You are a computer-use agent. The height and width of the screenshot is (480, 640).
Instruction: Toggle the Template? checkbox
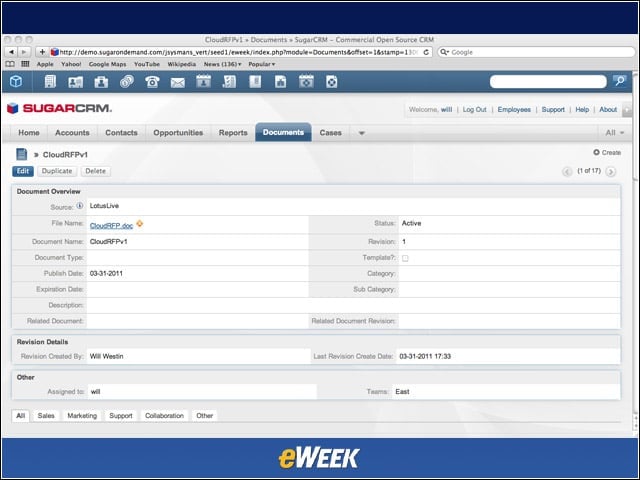[x=405, y=258]
